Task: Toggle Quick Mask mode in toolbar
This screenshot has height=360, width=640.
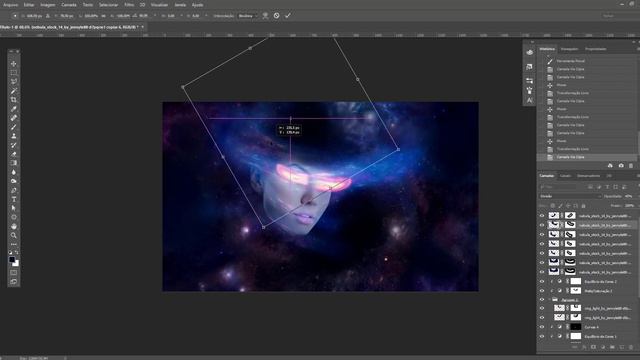Action: coord(13,273)
